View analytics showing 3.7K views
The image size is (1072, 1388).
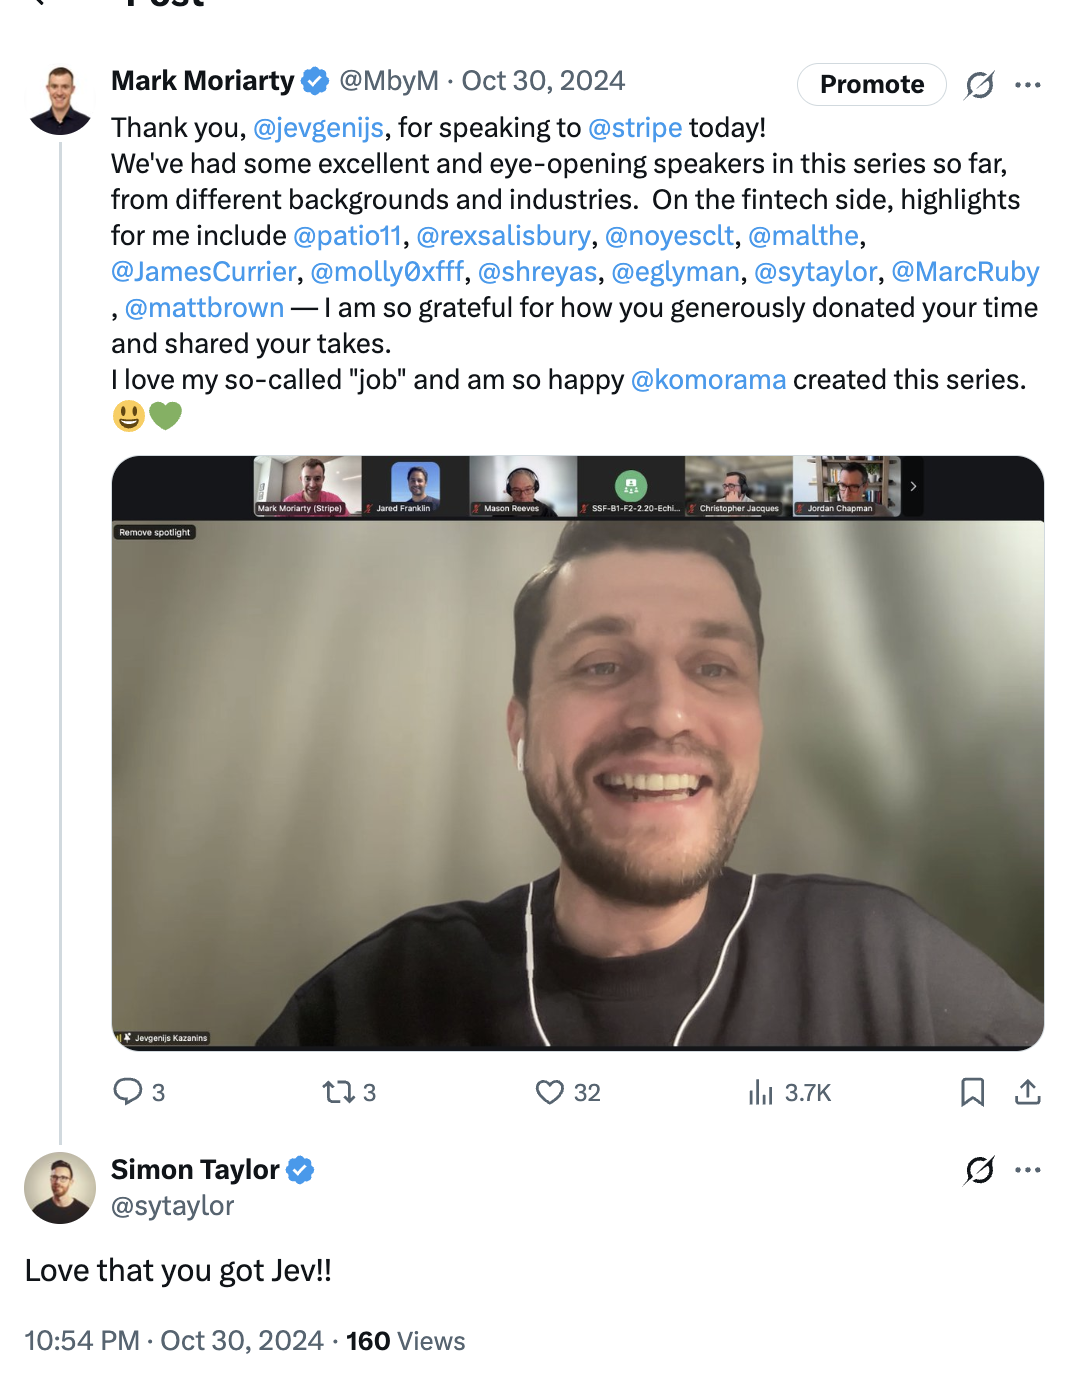click(761, 1091)
